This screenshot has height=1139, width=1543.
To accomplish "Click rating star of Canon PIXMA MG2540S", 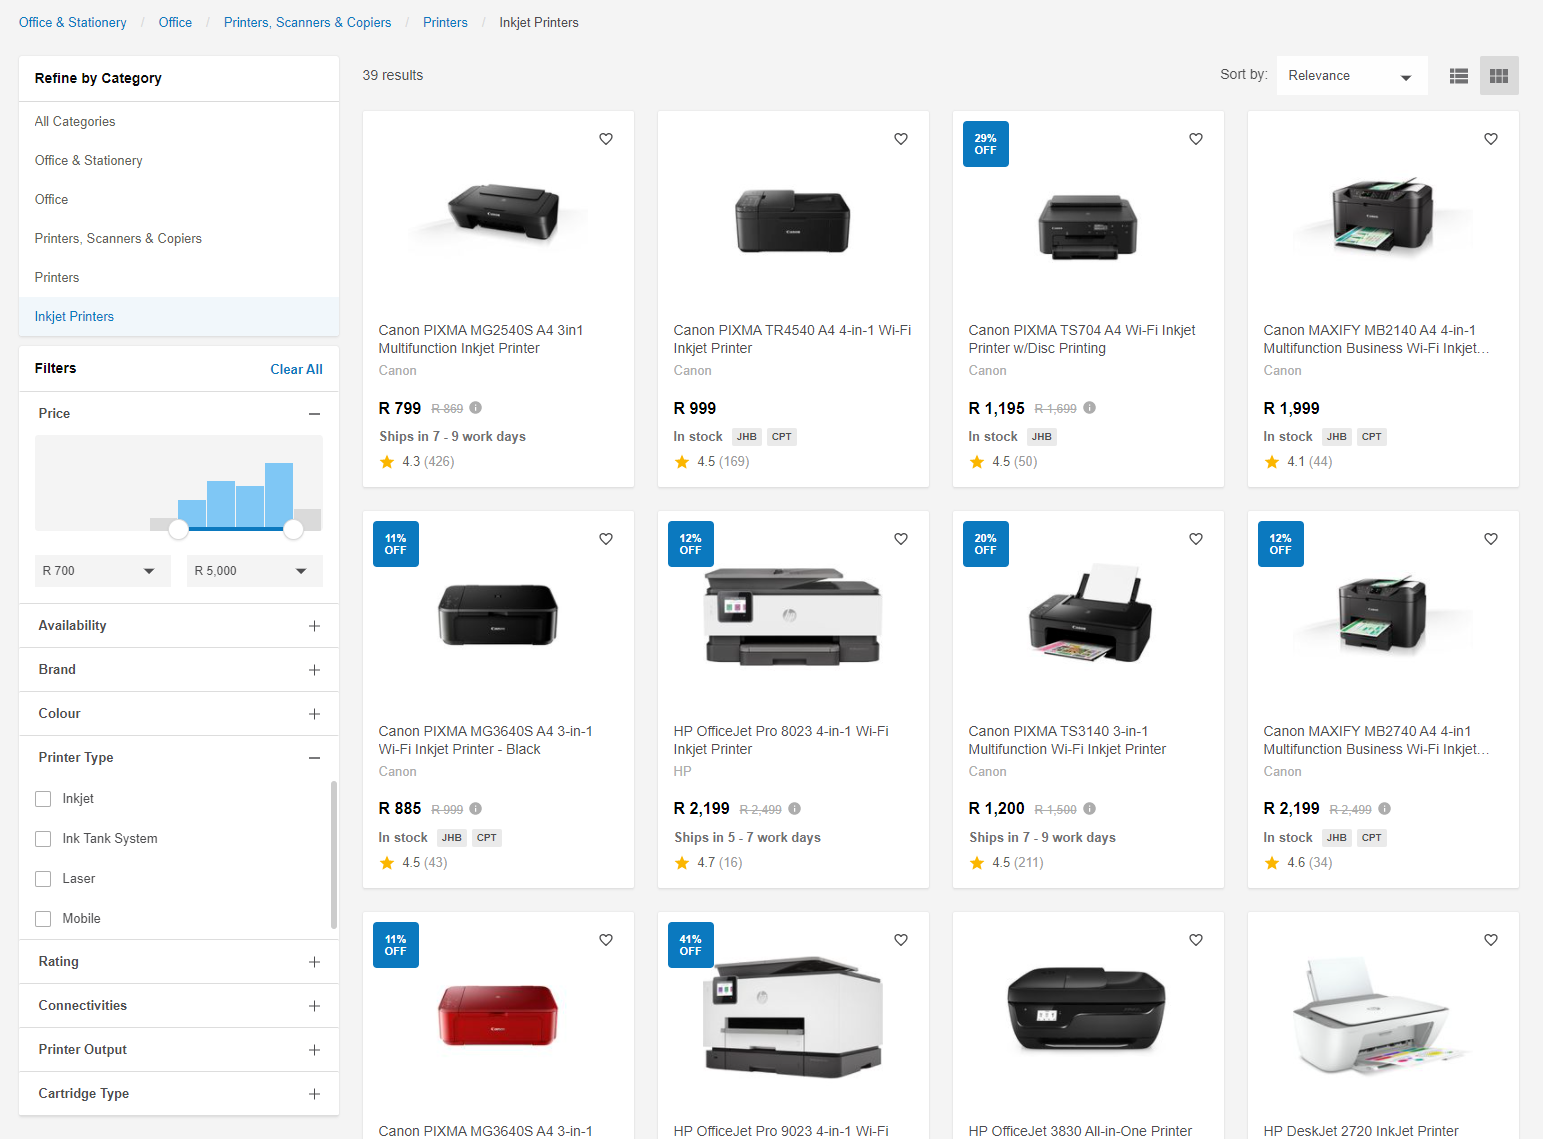I will tap(387, 462).
